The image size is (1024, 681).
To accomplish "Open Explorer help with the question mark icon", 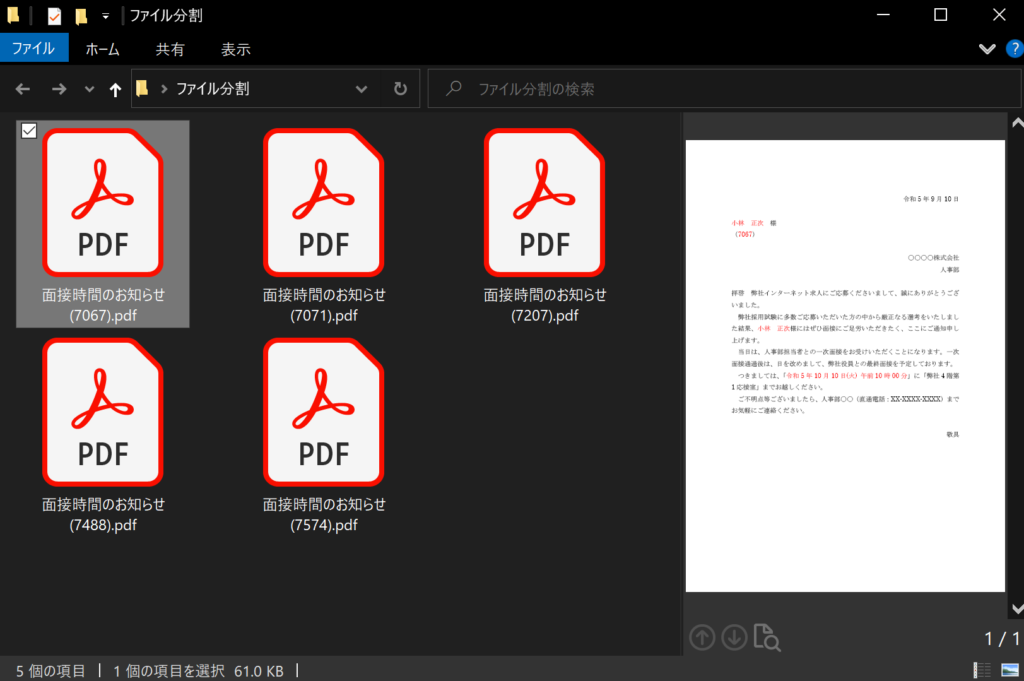I will pos(1014,48).
